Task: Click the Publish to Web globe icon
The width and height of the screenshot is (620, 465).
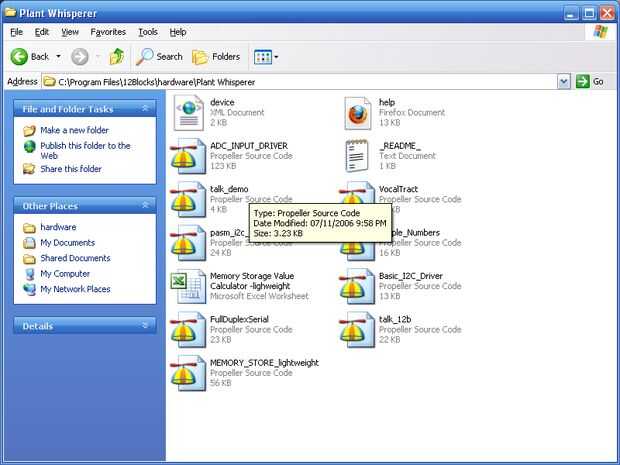Action: click(x=30, y=146)
